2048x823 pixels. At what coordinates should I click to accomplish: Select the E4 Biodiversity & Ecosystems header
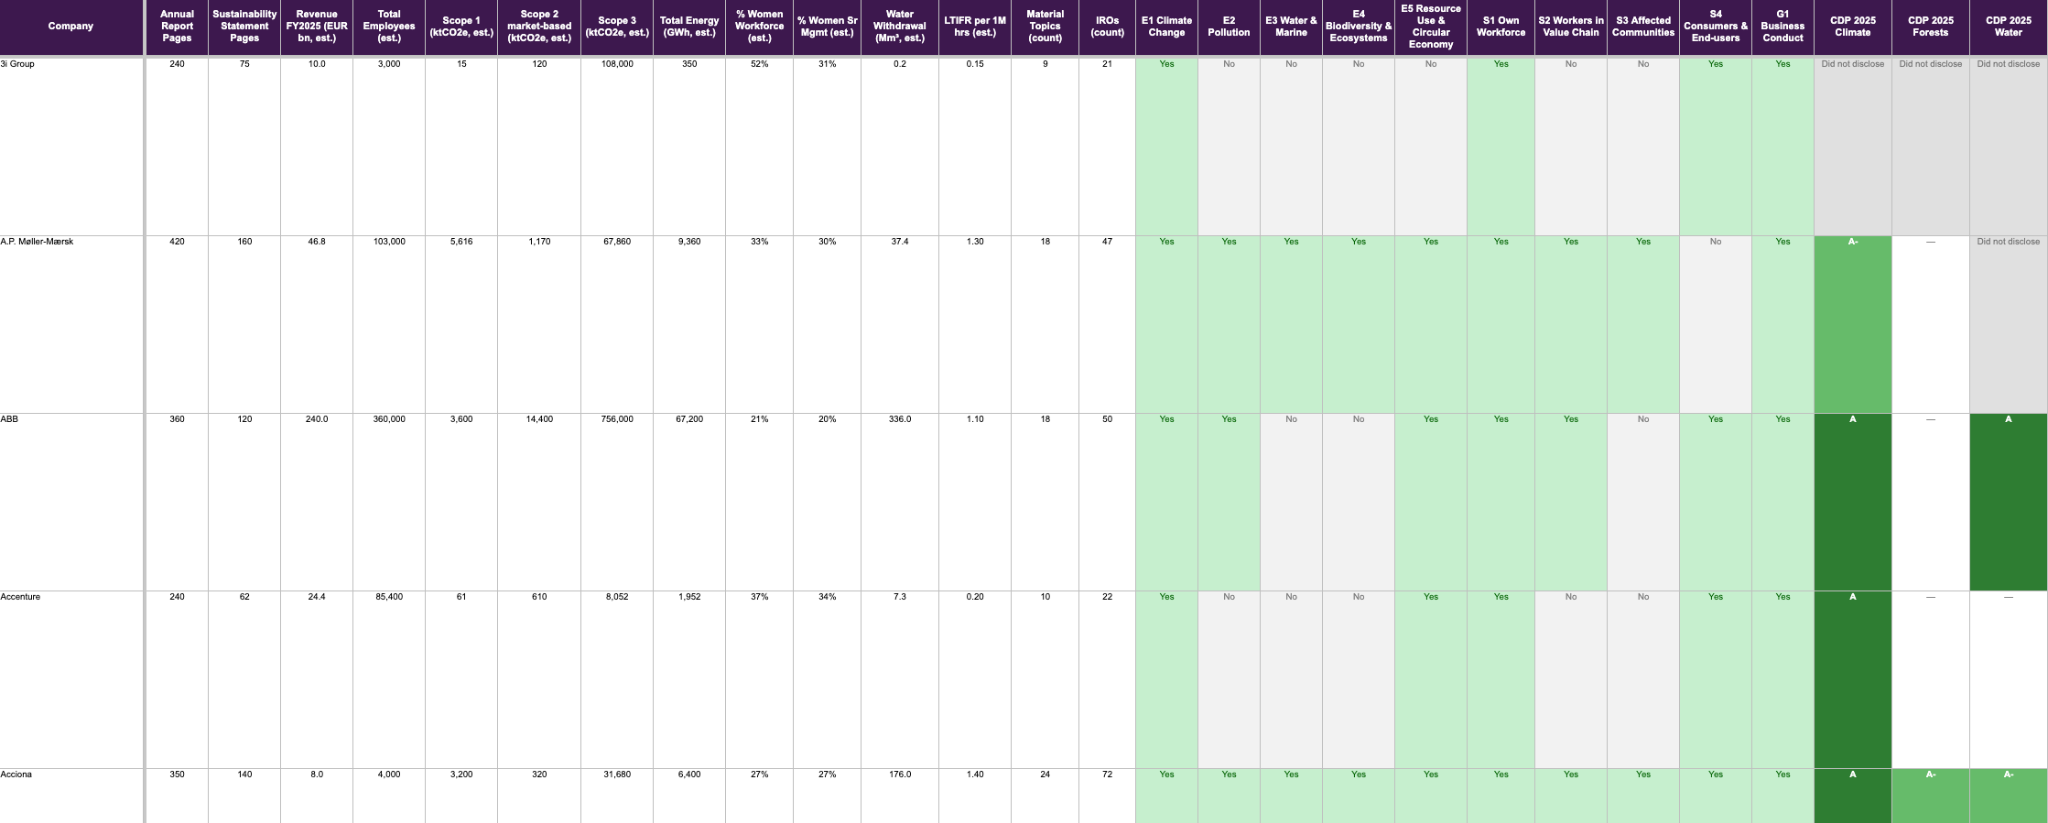(1358, 27)
